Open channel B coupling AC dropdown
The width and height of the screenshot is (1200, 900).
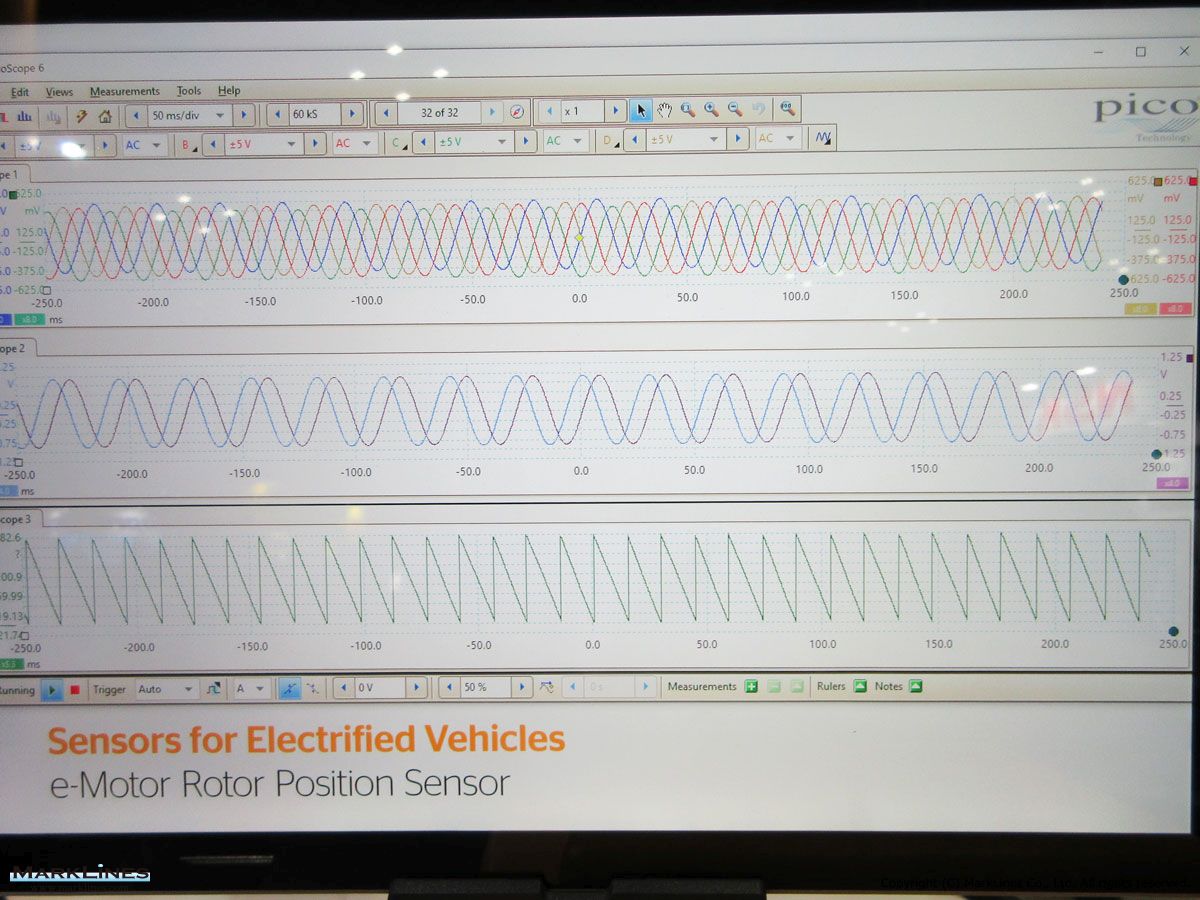(x=354, y=143)
